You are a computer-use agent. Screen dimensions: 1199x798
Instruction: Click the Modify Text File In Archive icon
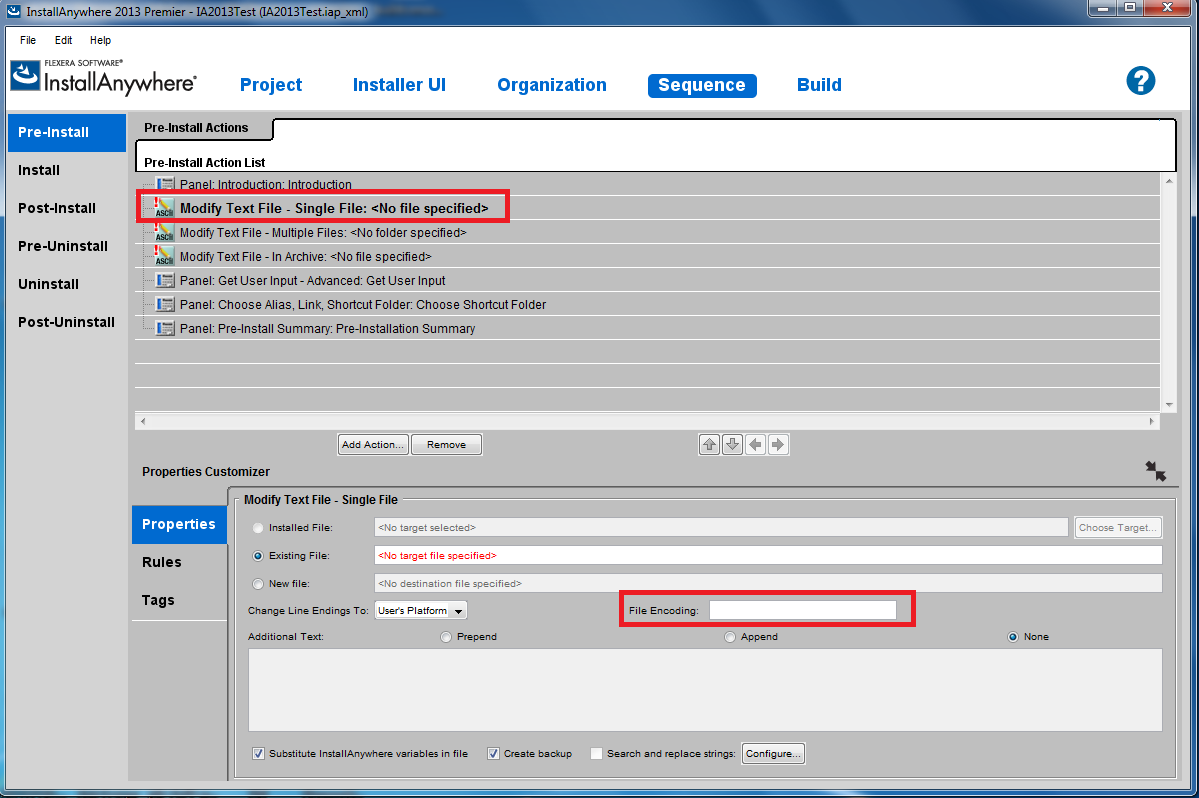(164, 256)
